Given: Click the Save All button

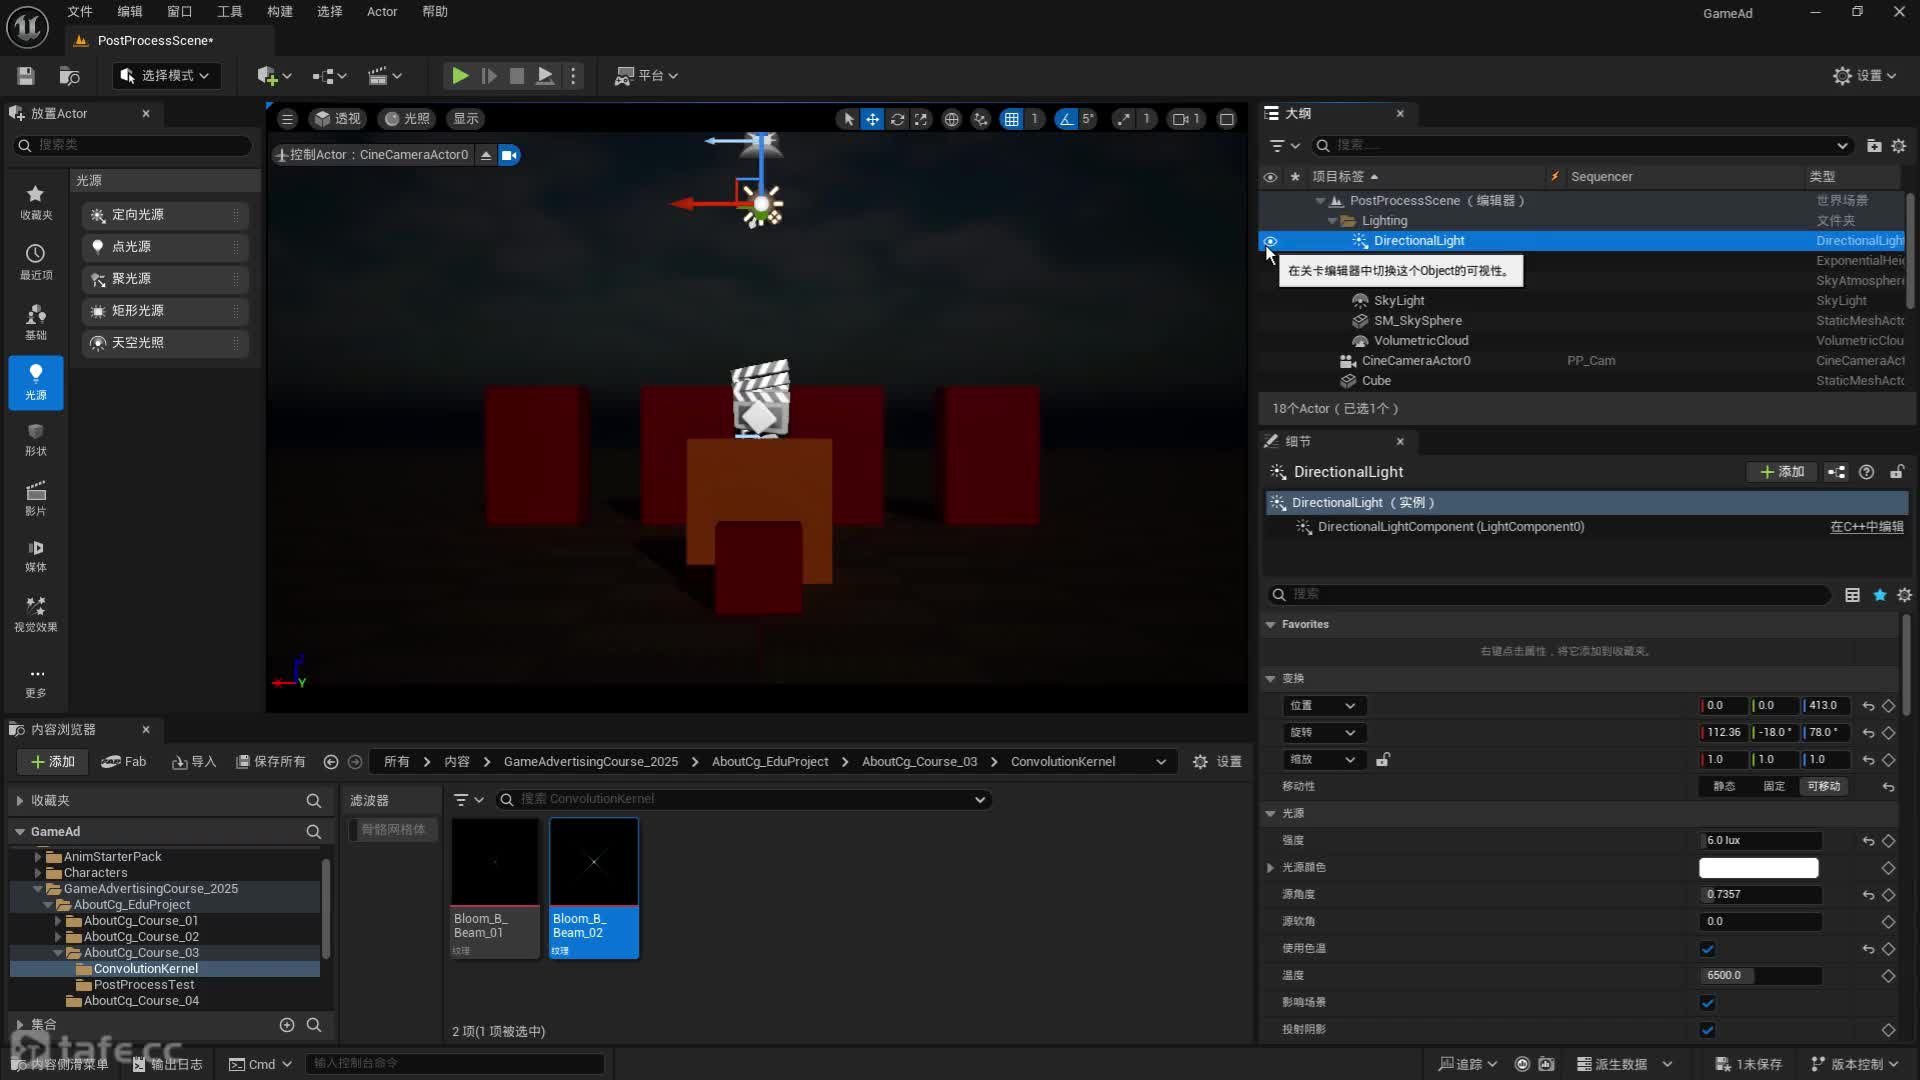Looking at the screenshot, I should (270, 761).
